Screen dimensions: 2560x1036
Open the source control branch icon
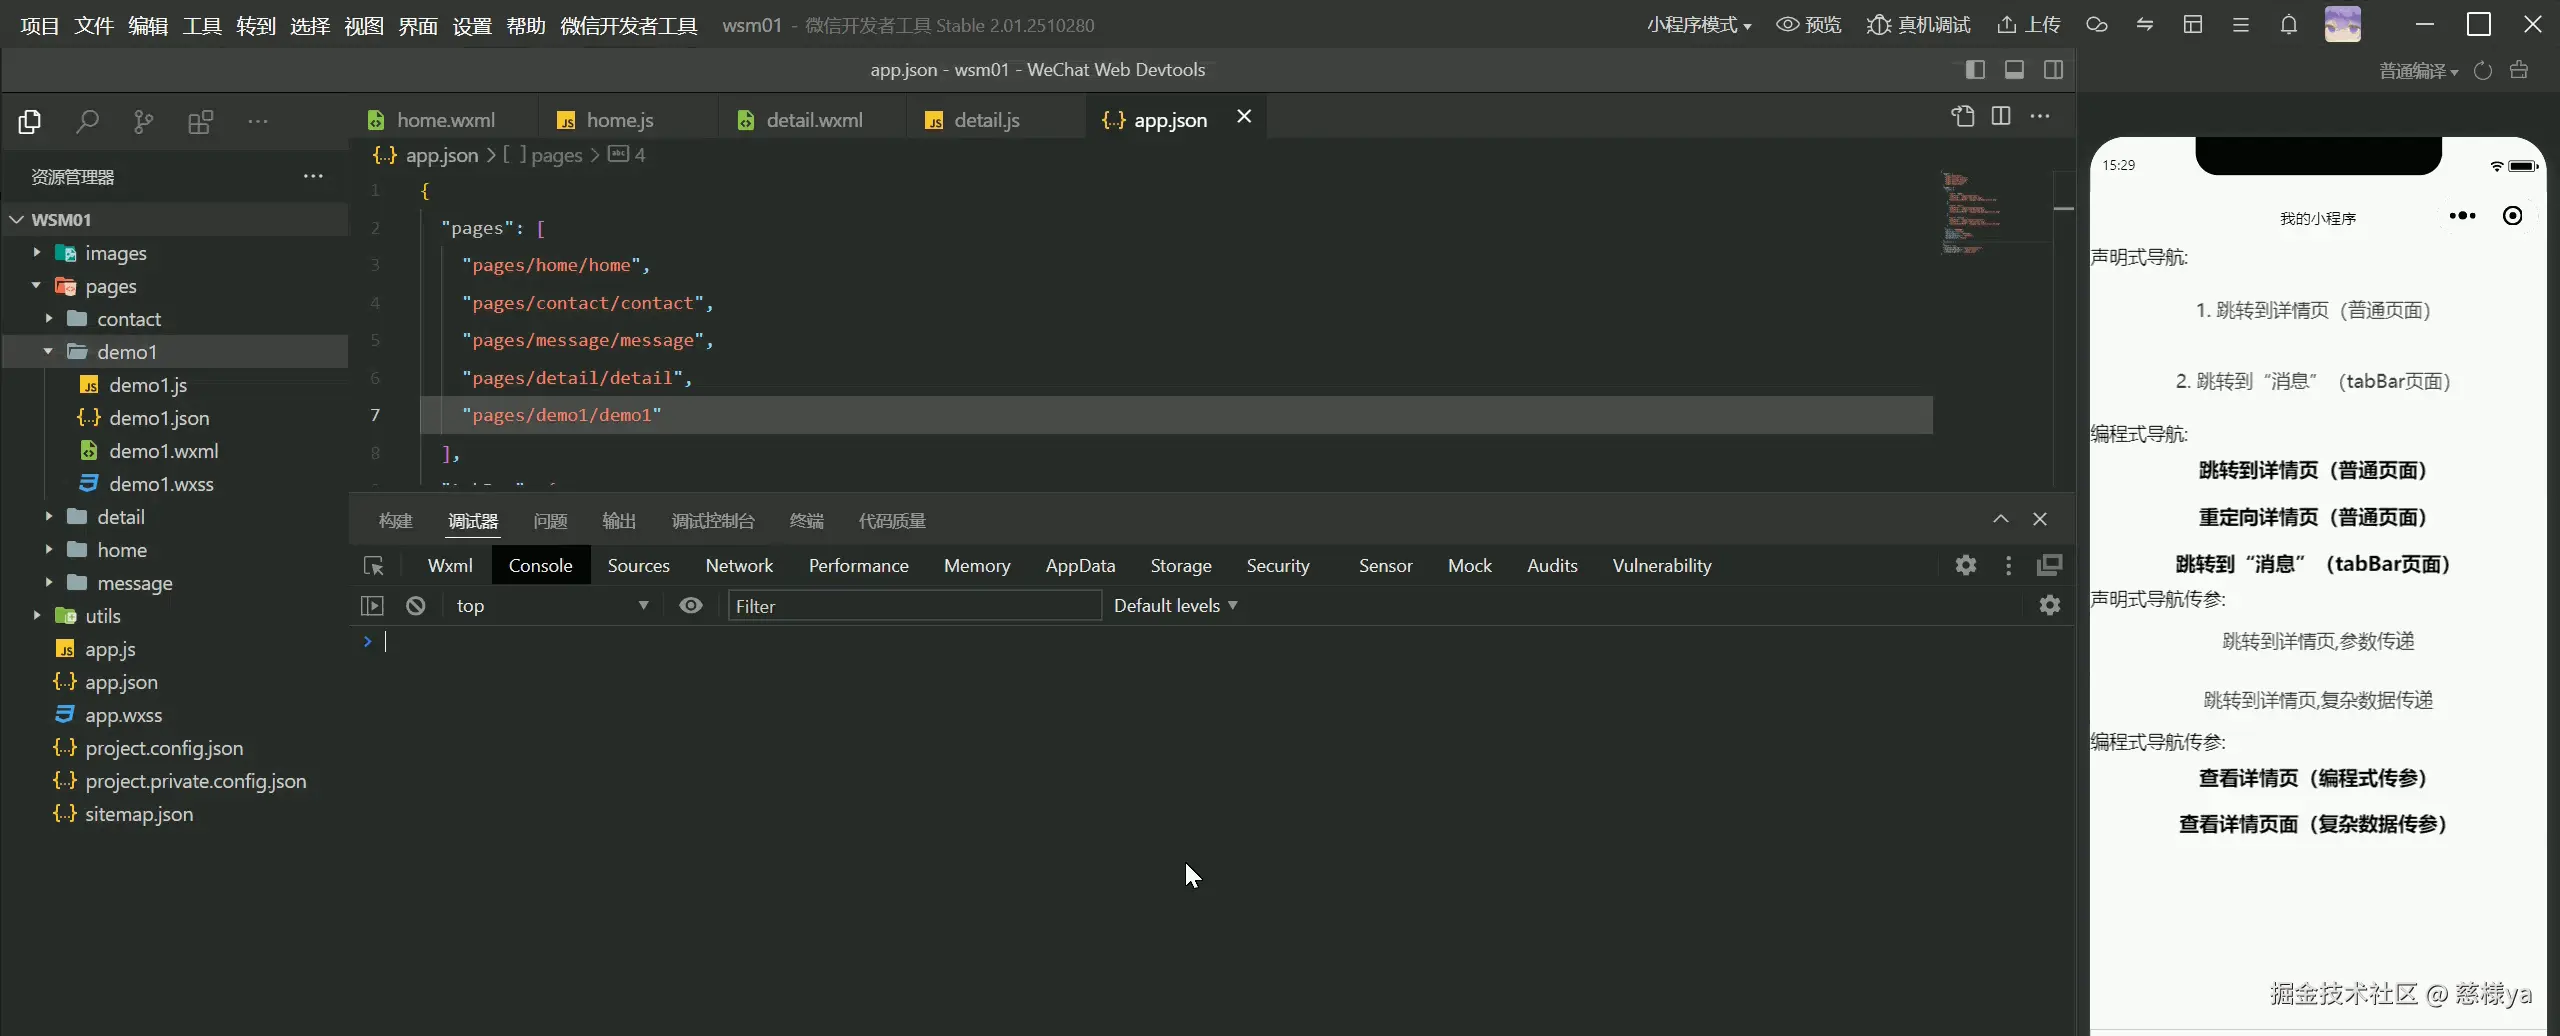144,122
